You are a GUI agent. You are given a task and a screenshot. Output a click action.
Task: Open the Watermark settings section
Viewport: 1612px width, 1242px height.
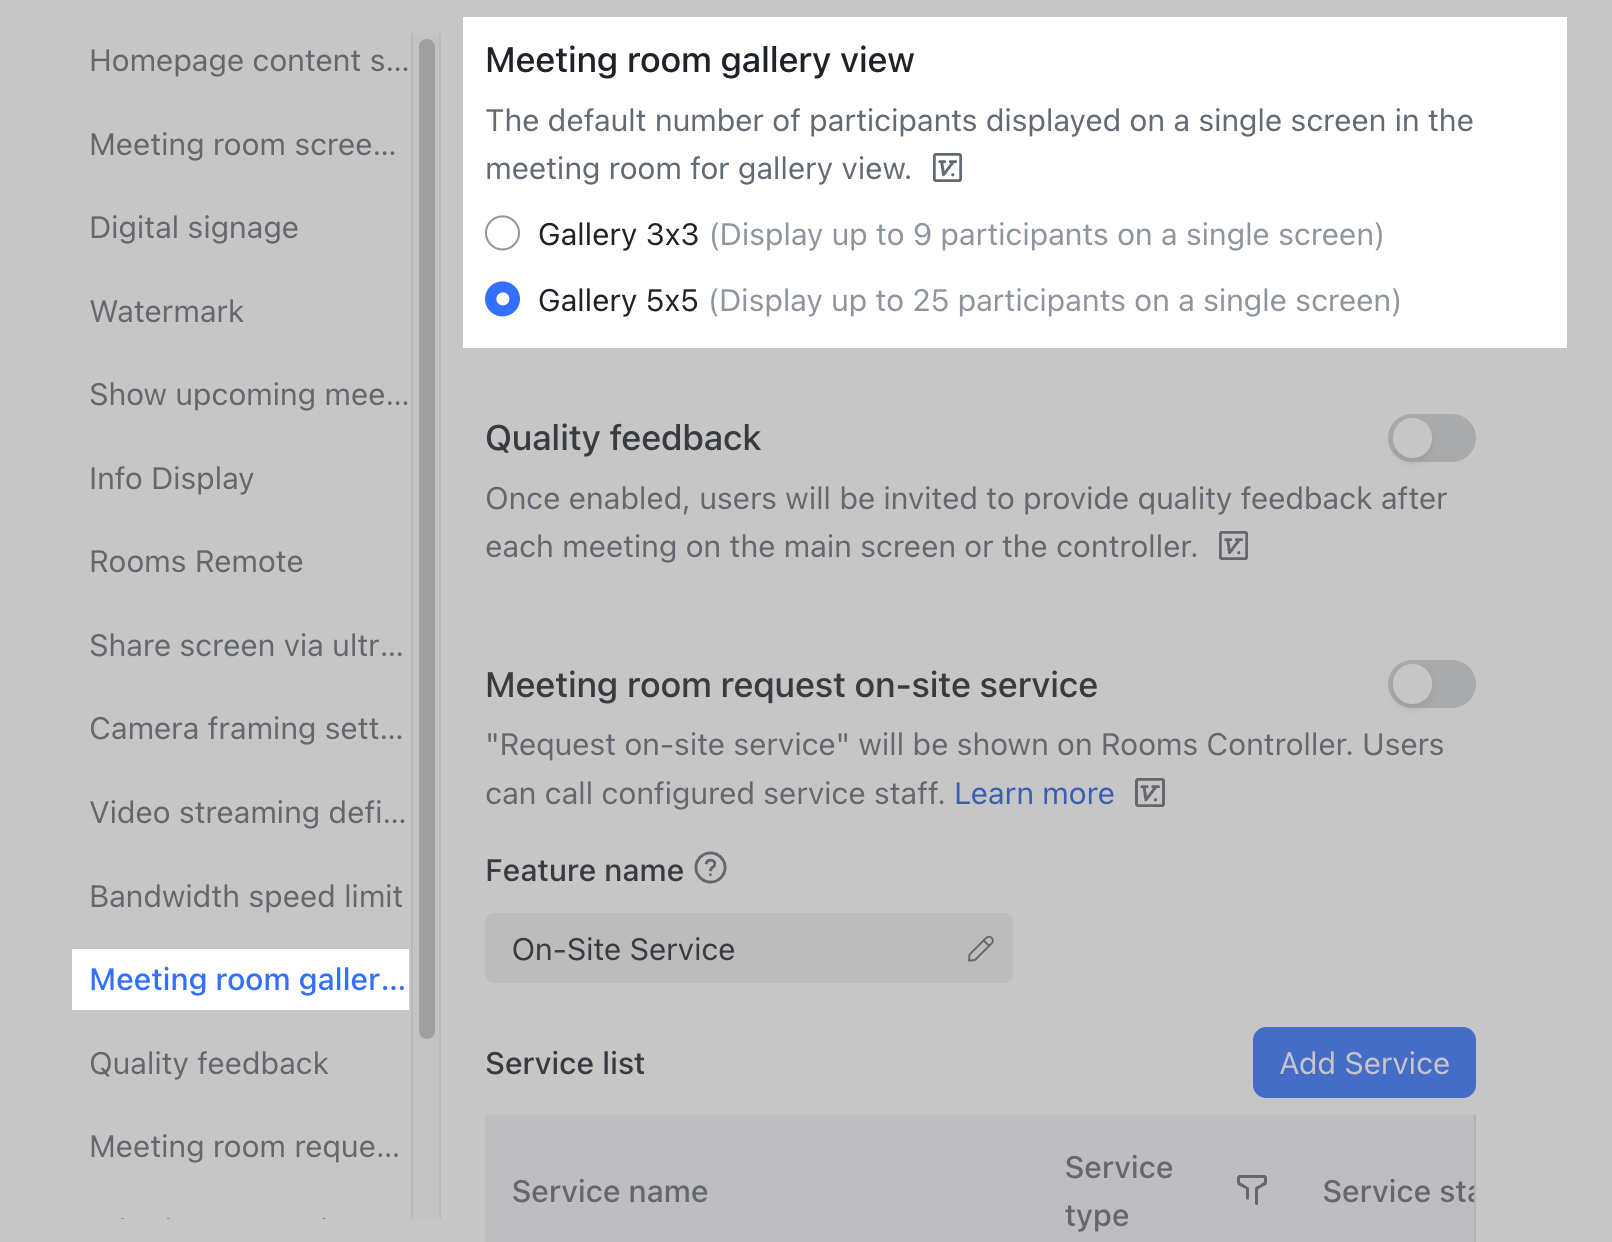[x=167, y=312]
